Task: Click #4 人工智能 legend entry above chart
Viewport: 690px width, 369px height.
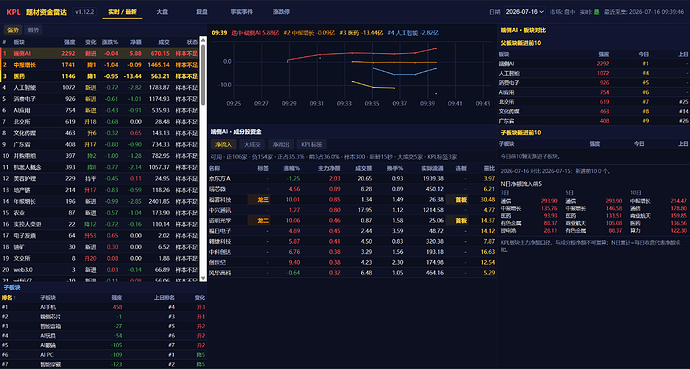Action: tap(413, 33)
